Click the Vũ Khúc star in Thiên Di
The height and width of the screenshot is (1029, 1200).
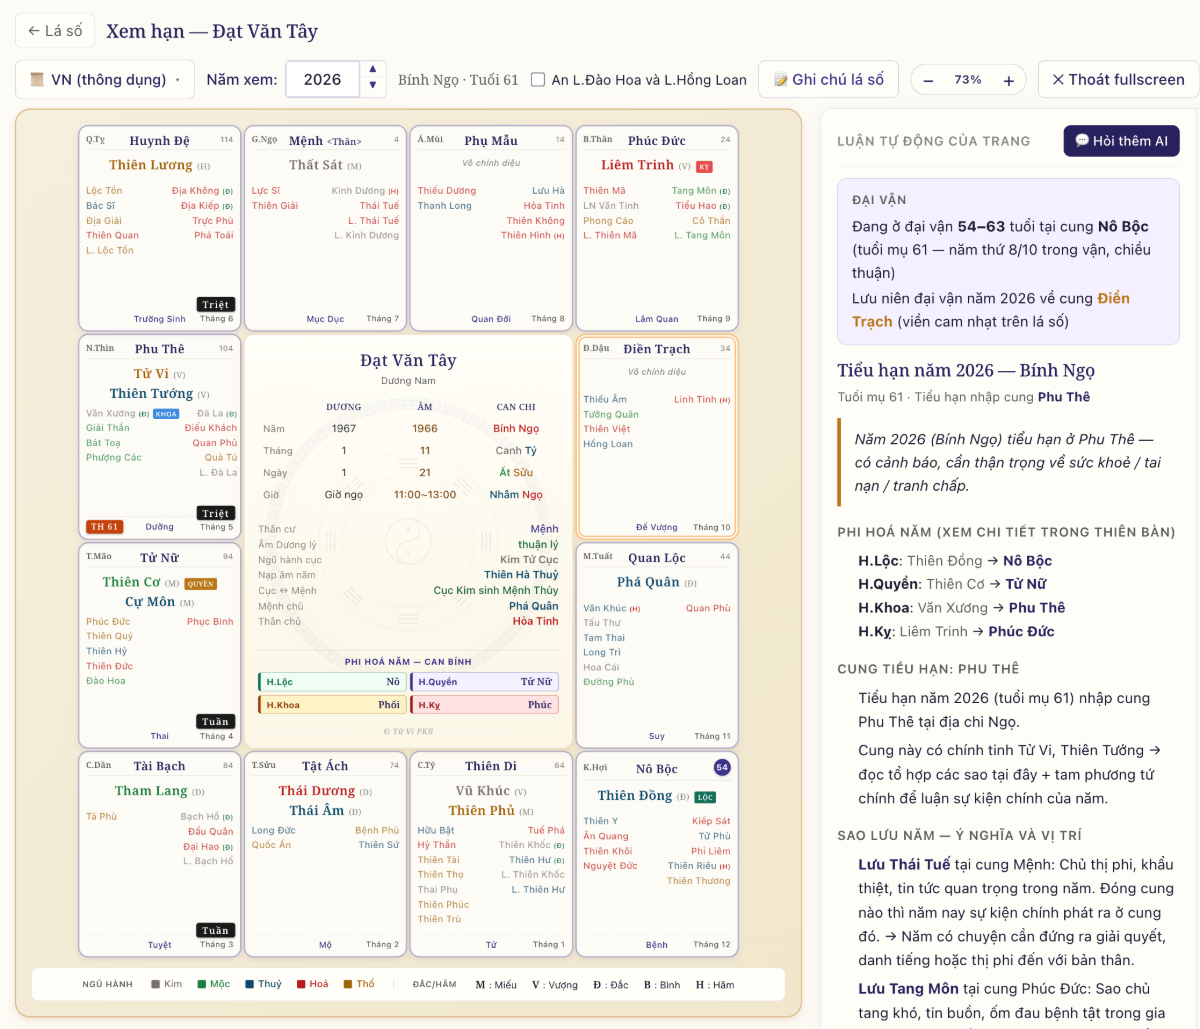pos(483,791)
